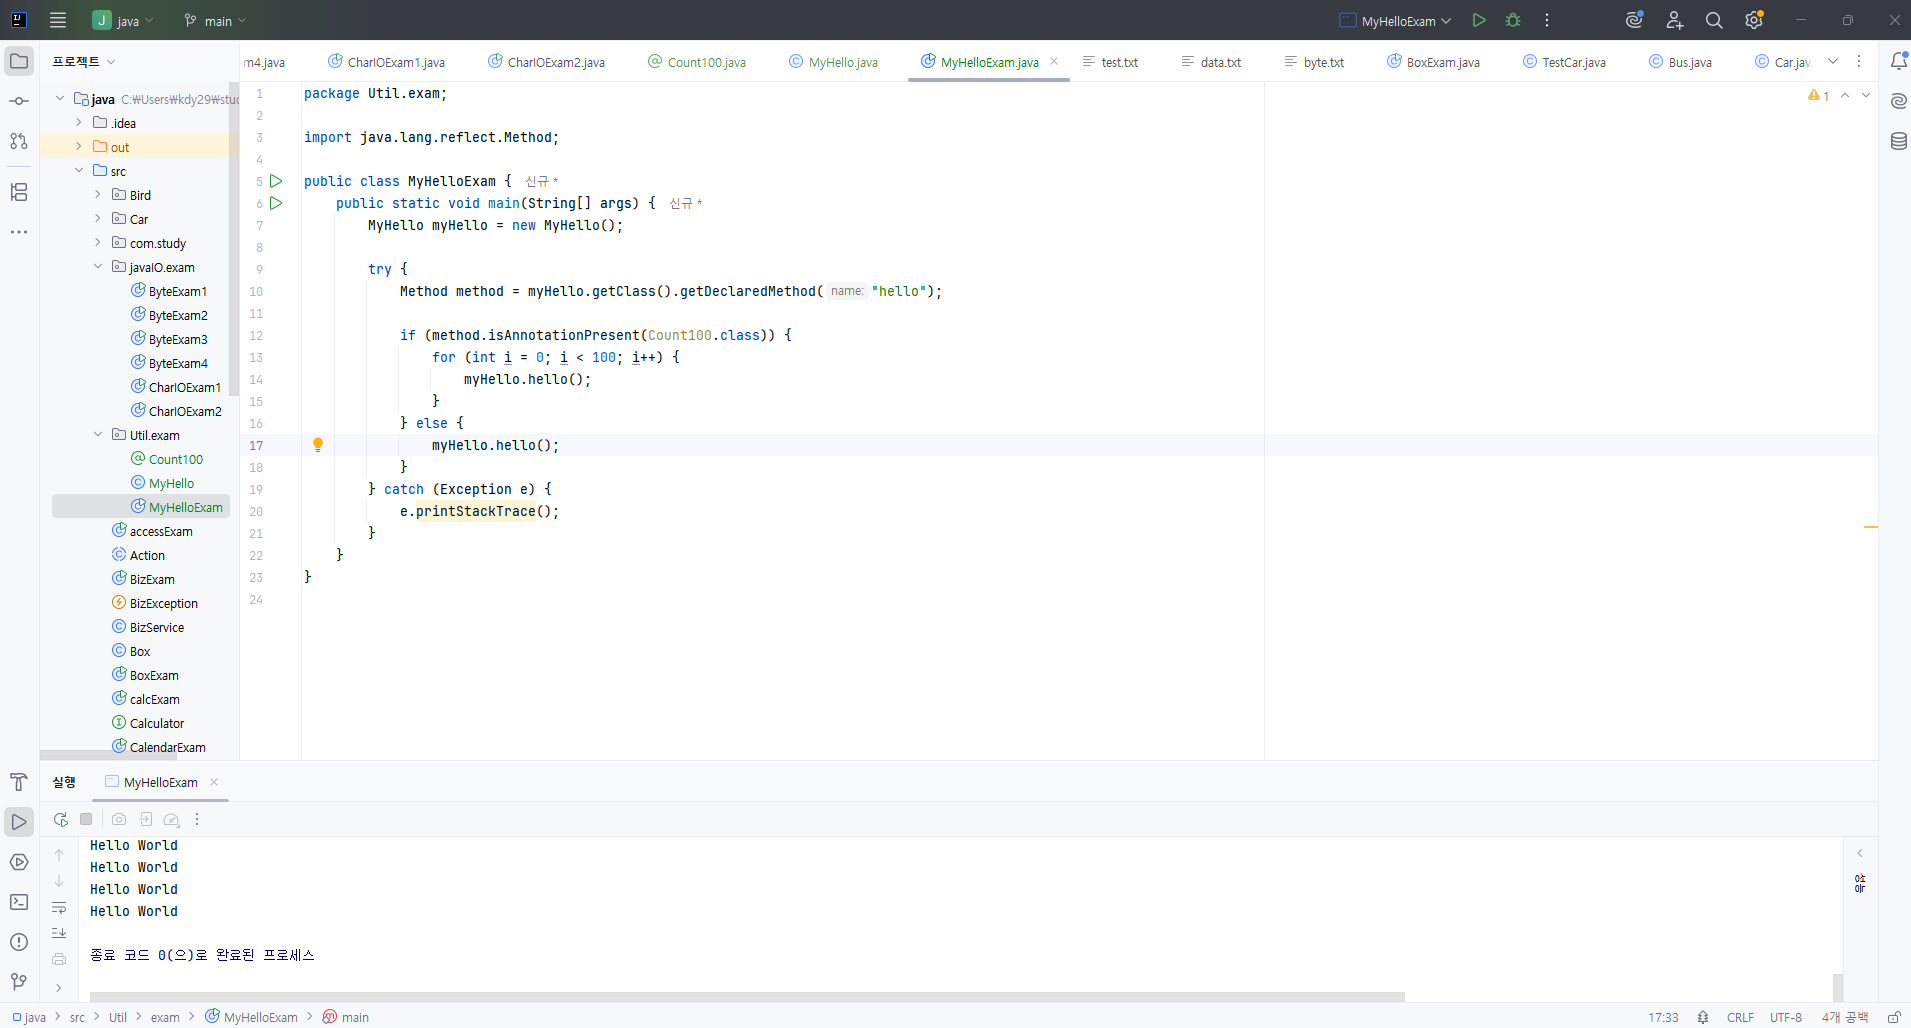The image size is (1911, 1028).
Task: Toggle scroll to end in console
Action: click(x=59, y=933)
